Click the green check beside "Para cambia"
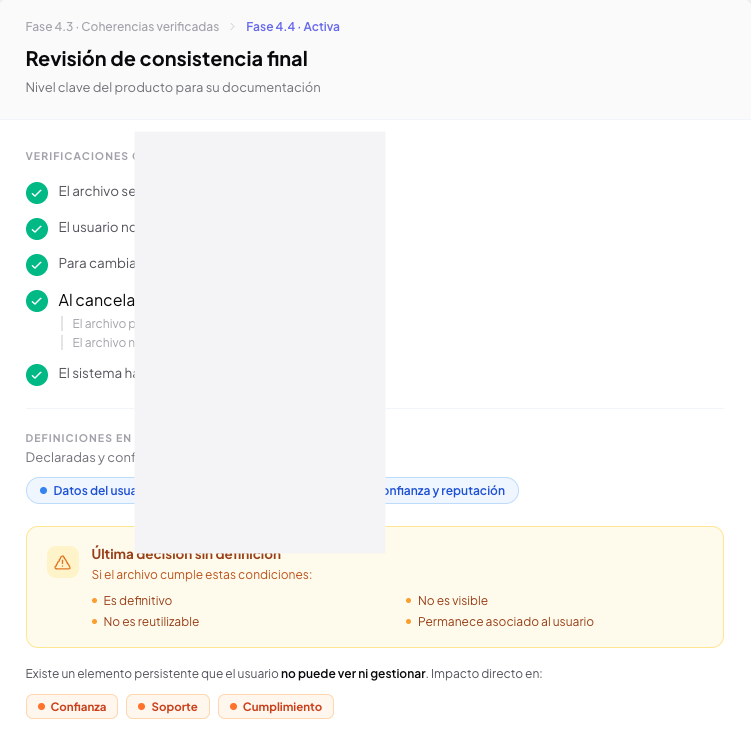Viewport: 751px width, 732px height. point(37,264)
